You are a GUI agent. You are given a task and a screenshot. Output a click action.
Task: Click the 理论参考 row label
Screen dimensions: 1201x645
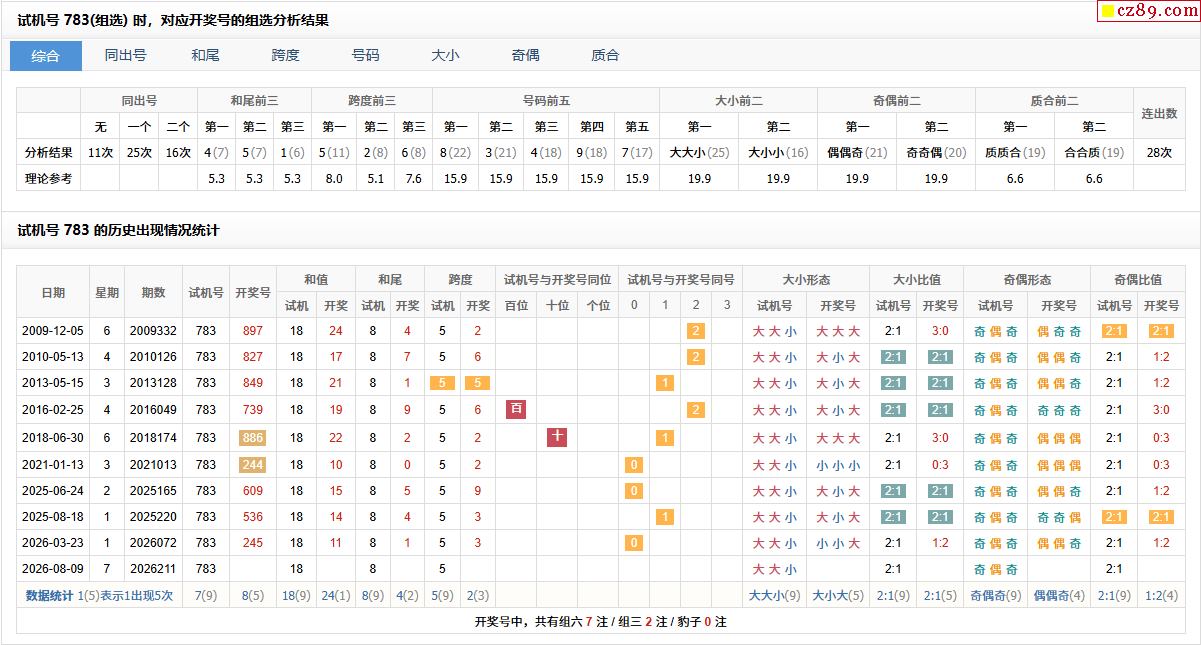click(x=48, y=179)
